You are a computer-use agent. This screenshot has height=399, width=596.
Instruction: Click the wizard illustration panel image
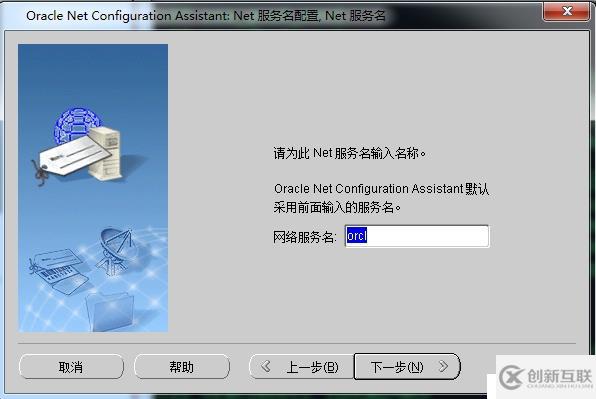click(93, 188)
